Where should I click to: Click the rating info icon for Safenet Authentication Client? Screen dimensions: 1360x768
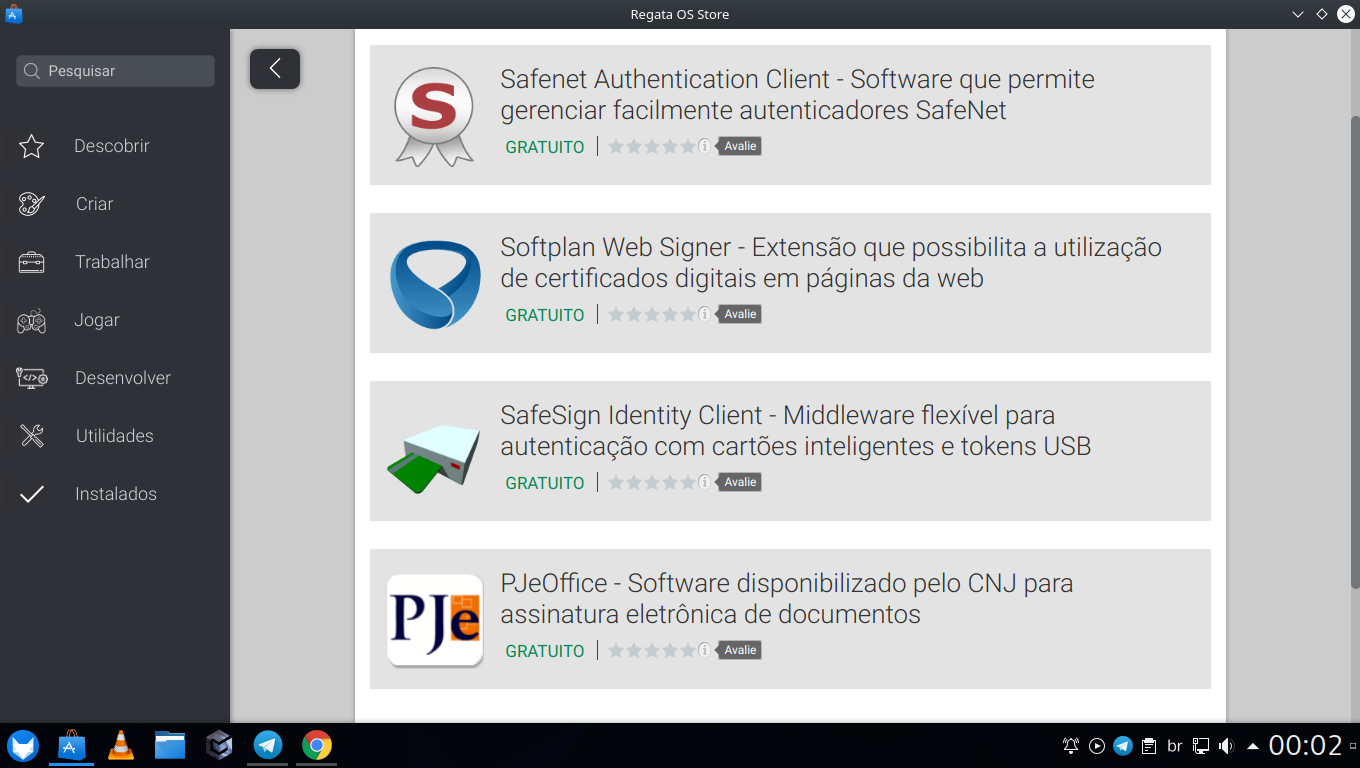tap(703, 146)
